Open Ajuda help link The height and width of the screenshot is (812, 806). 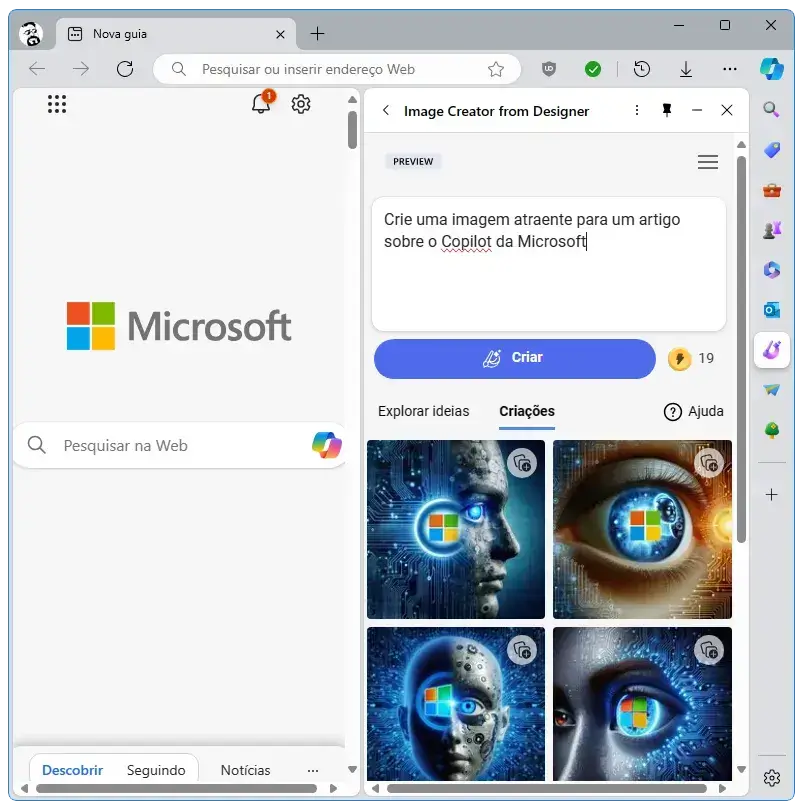[693, 412]
